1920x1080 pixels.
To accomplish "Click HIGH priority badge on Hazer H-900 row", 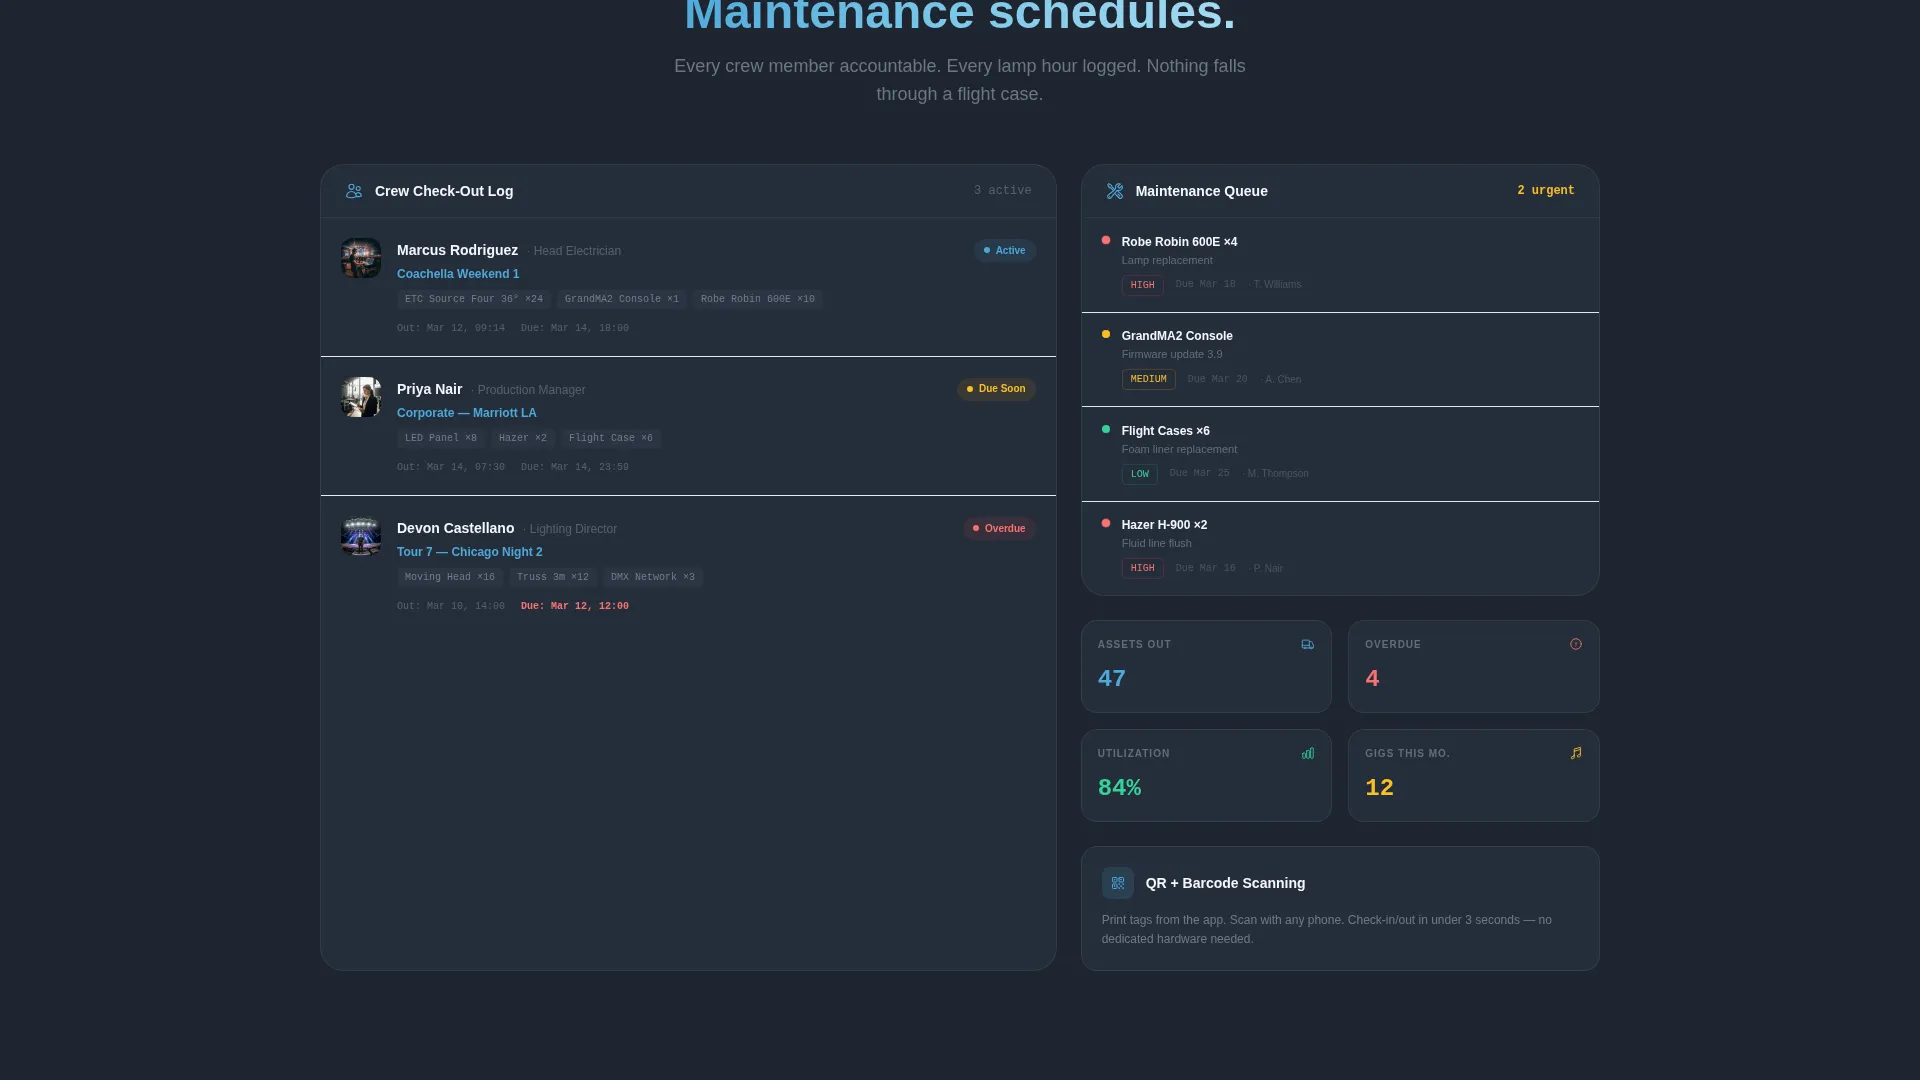I will coord(1142,568).
